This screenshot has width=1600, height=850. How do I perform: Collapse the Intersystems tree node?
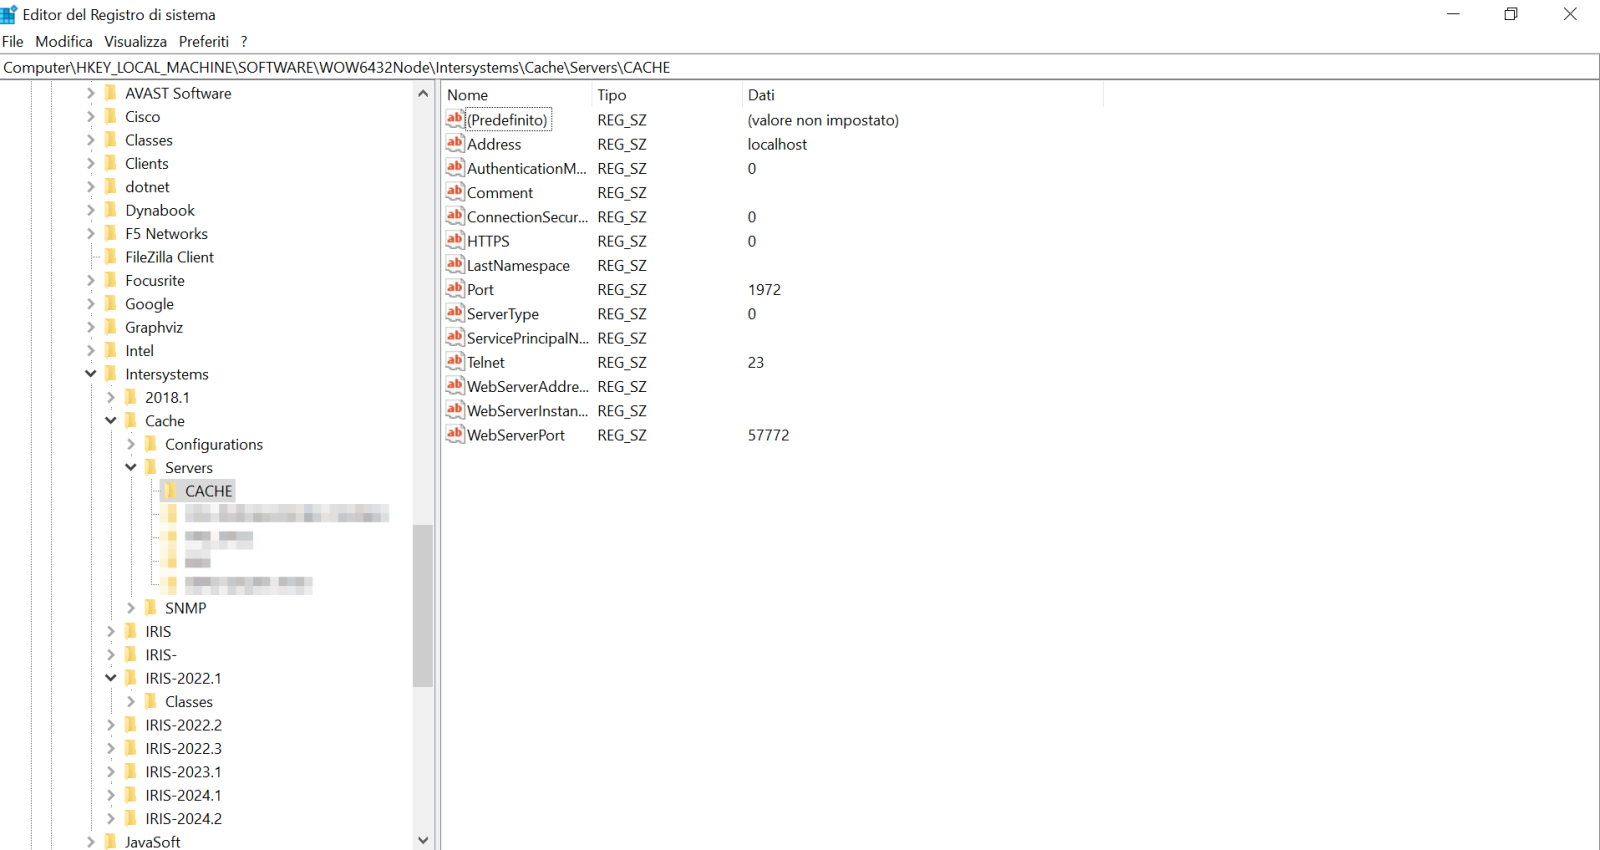[x=91, y=374]
